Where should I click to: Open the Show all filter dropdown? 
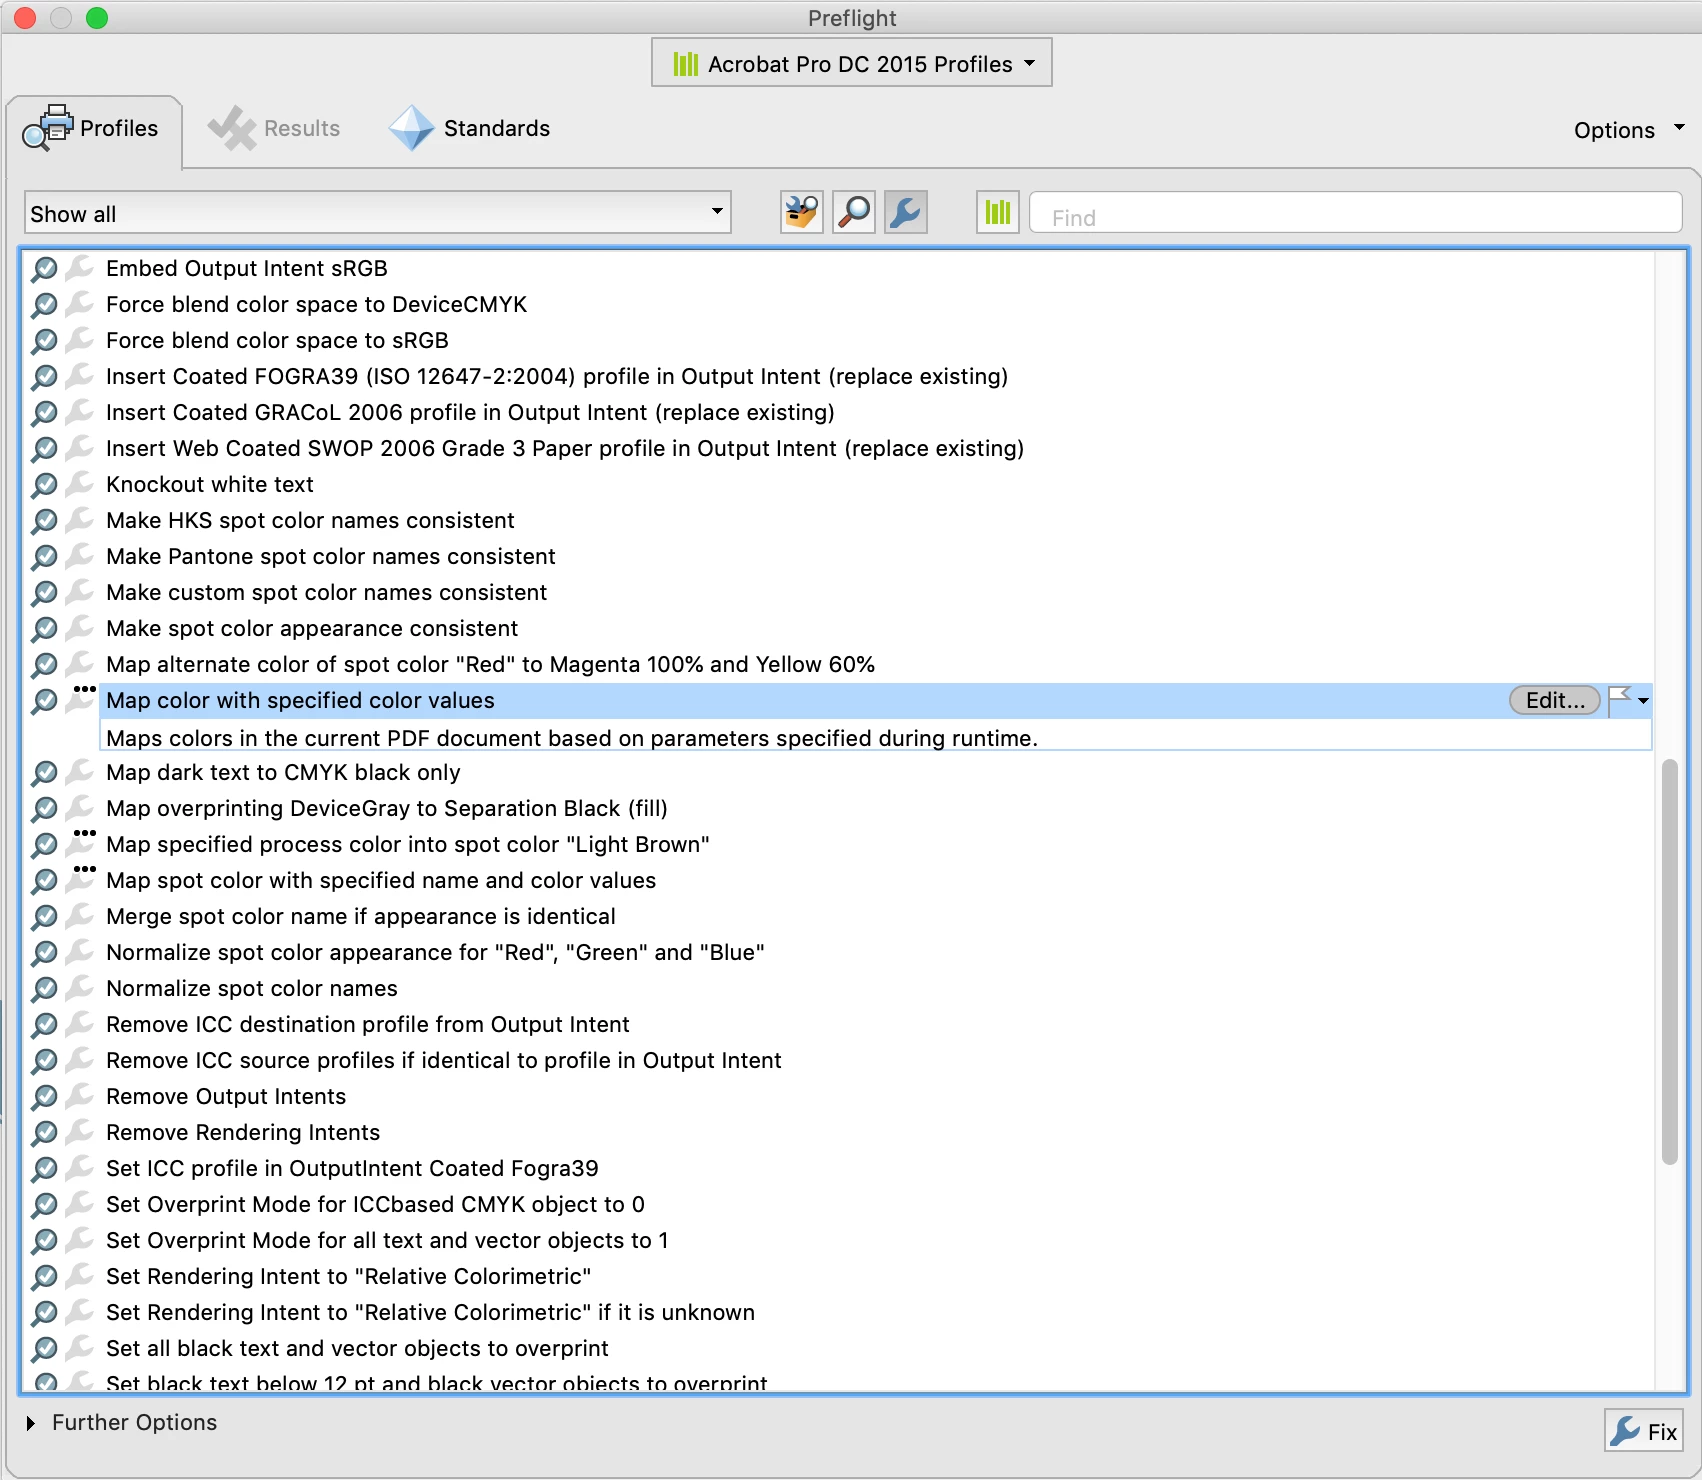377,213
